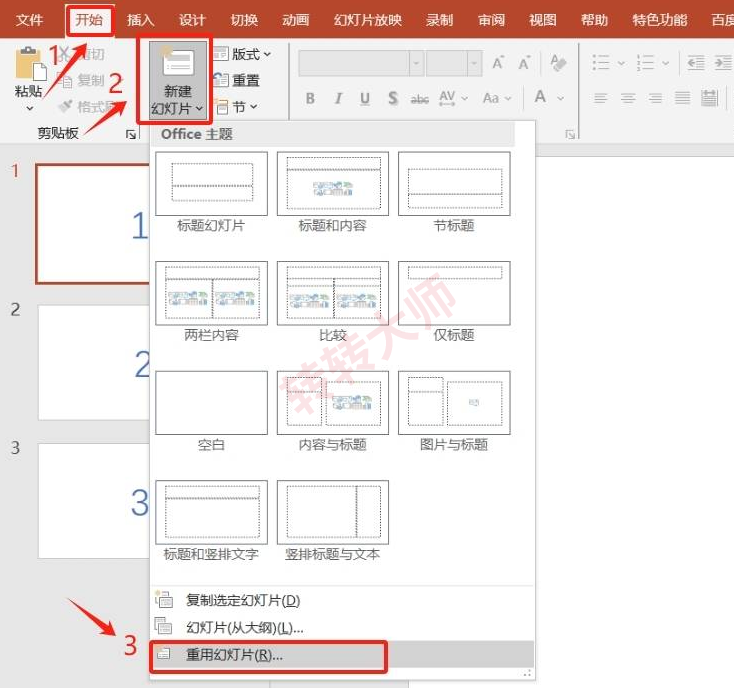Choose Picture with Caption (图片与标题) layout
This screenshot has width=734, height=688.
[454, 410]
